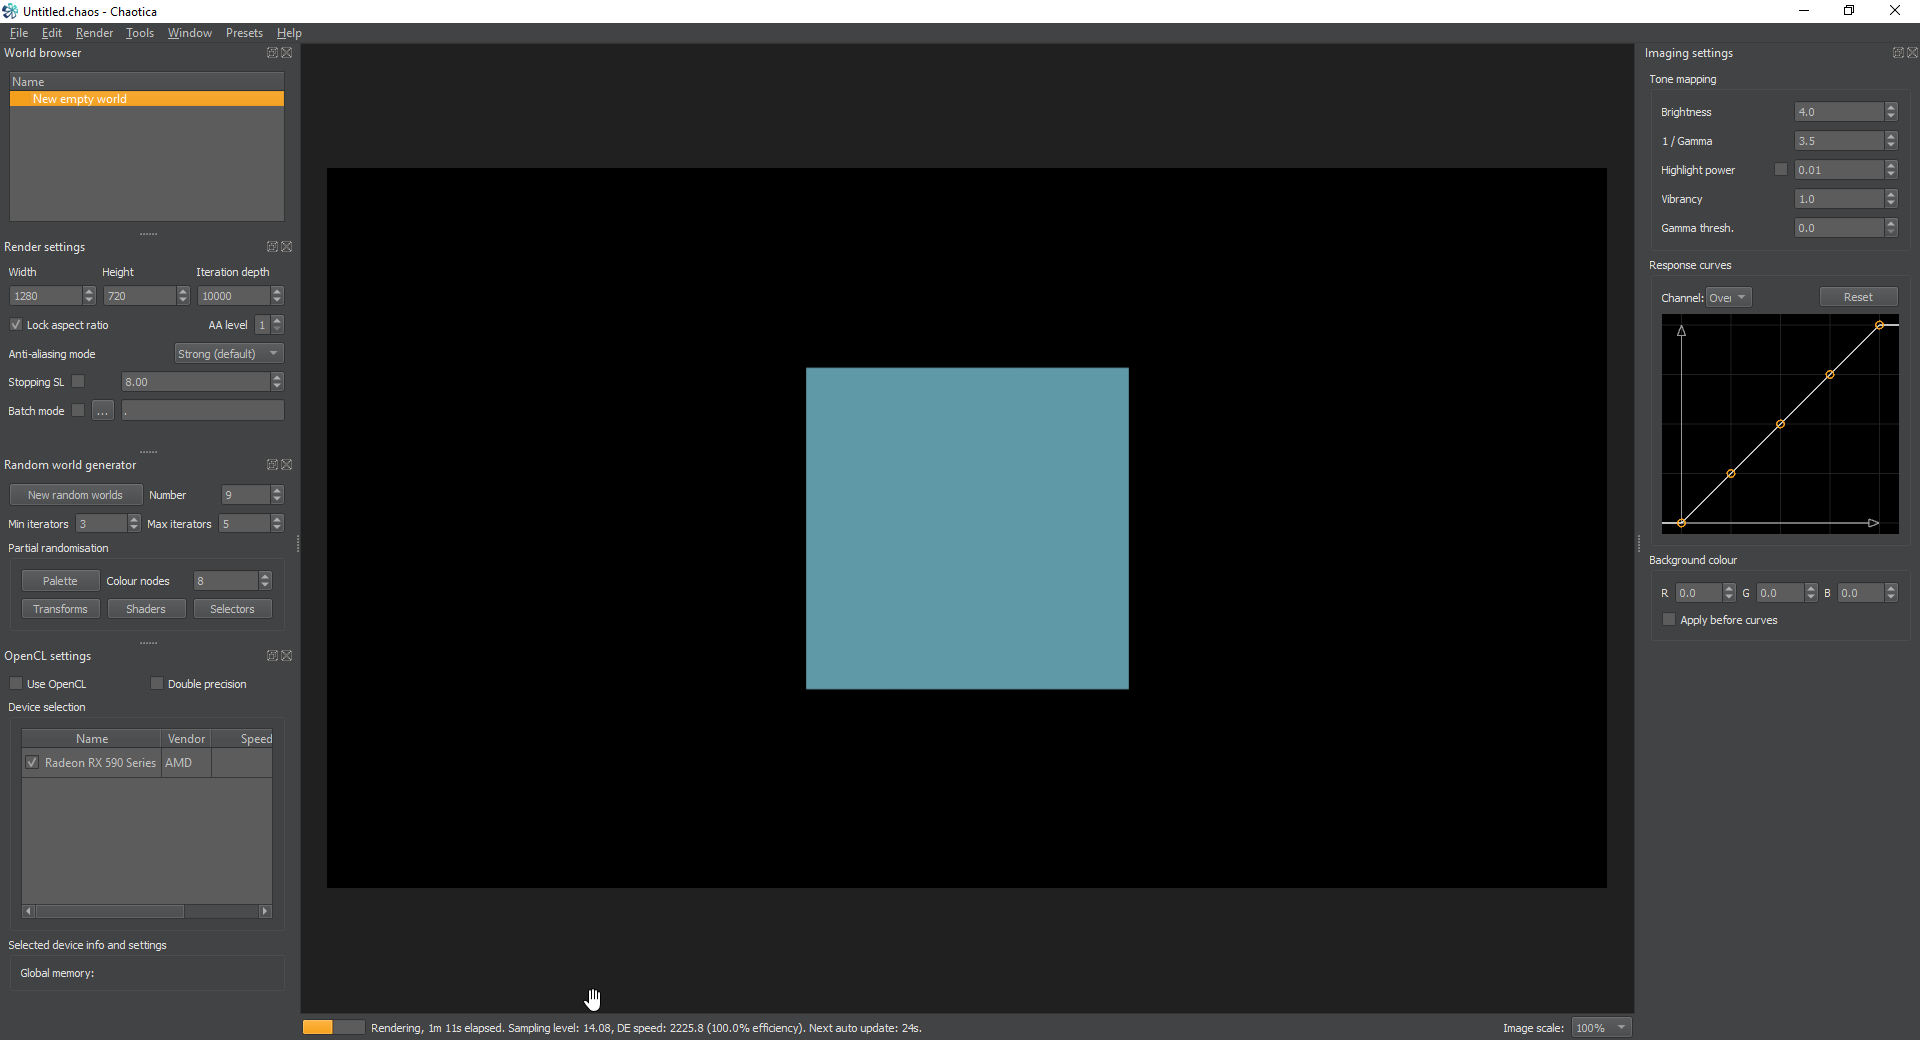Open the Anti-aliasing mode dropdown
The width and height of the screenshot is (1920, 1040).
[x=229, y=354]
